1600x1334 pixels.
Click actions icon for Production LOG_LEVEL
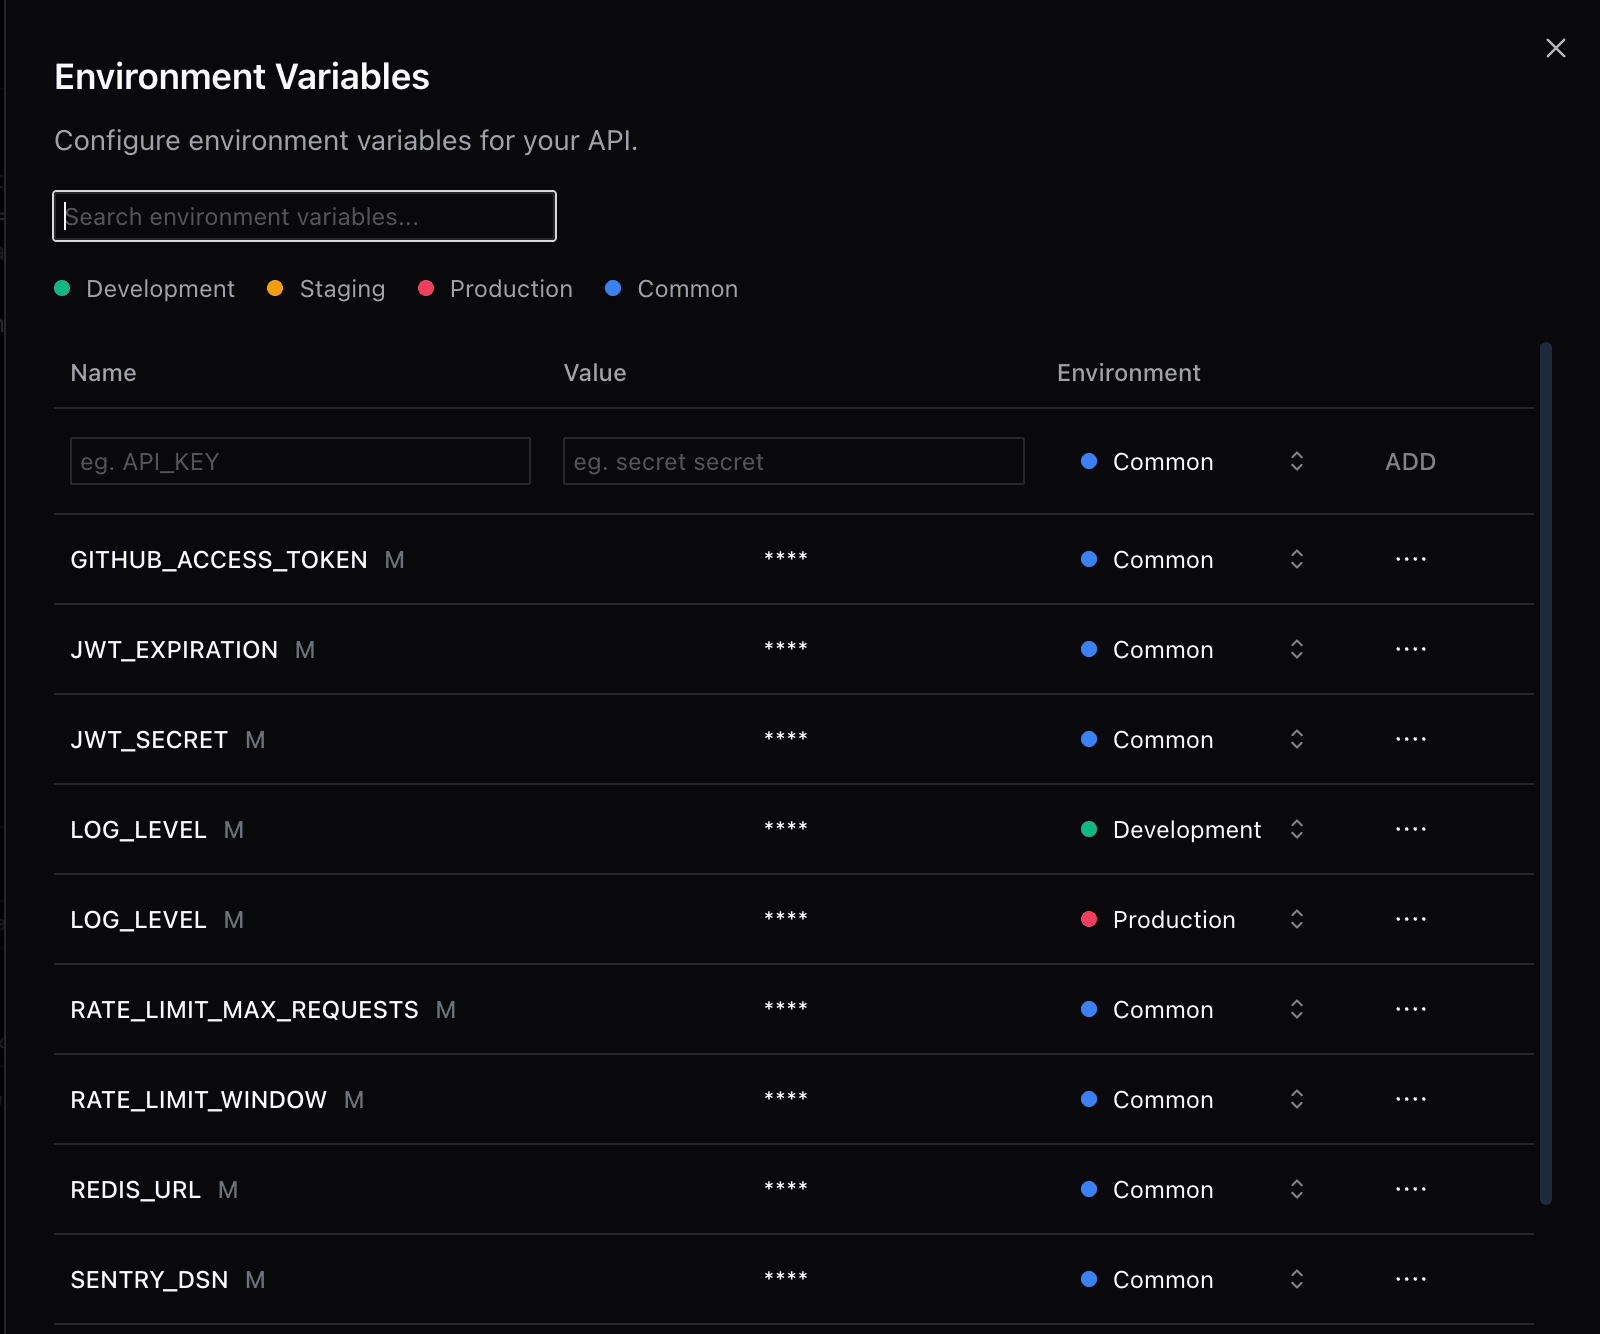point(1410,919)
